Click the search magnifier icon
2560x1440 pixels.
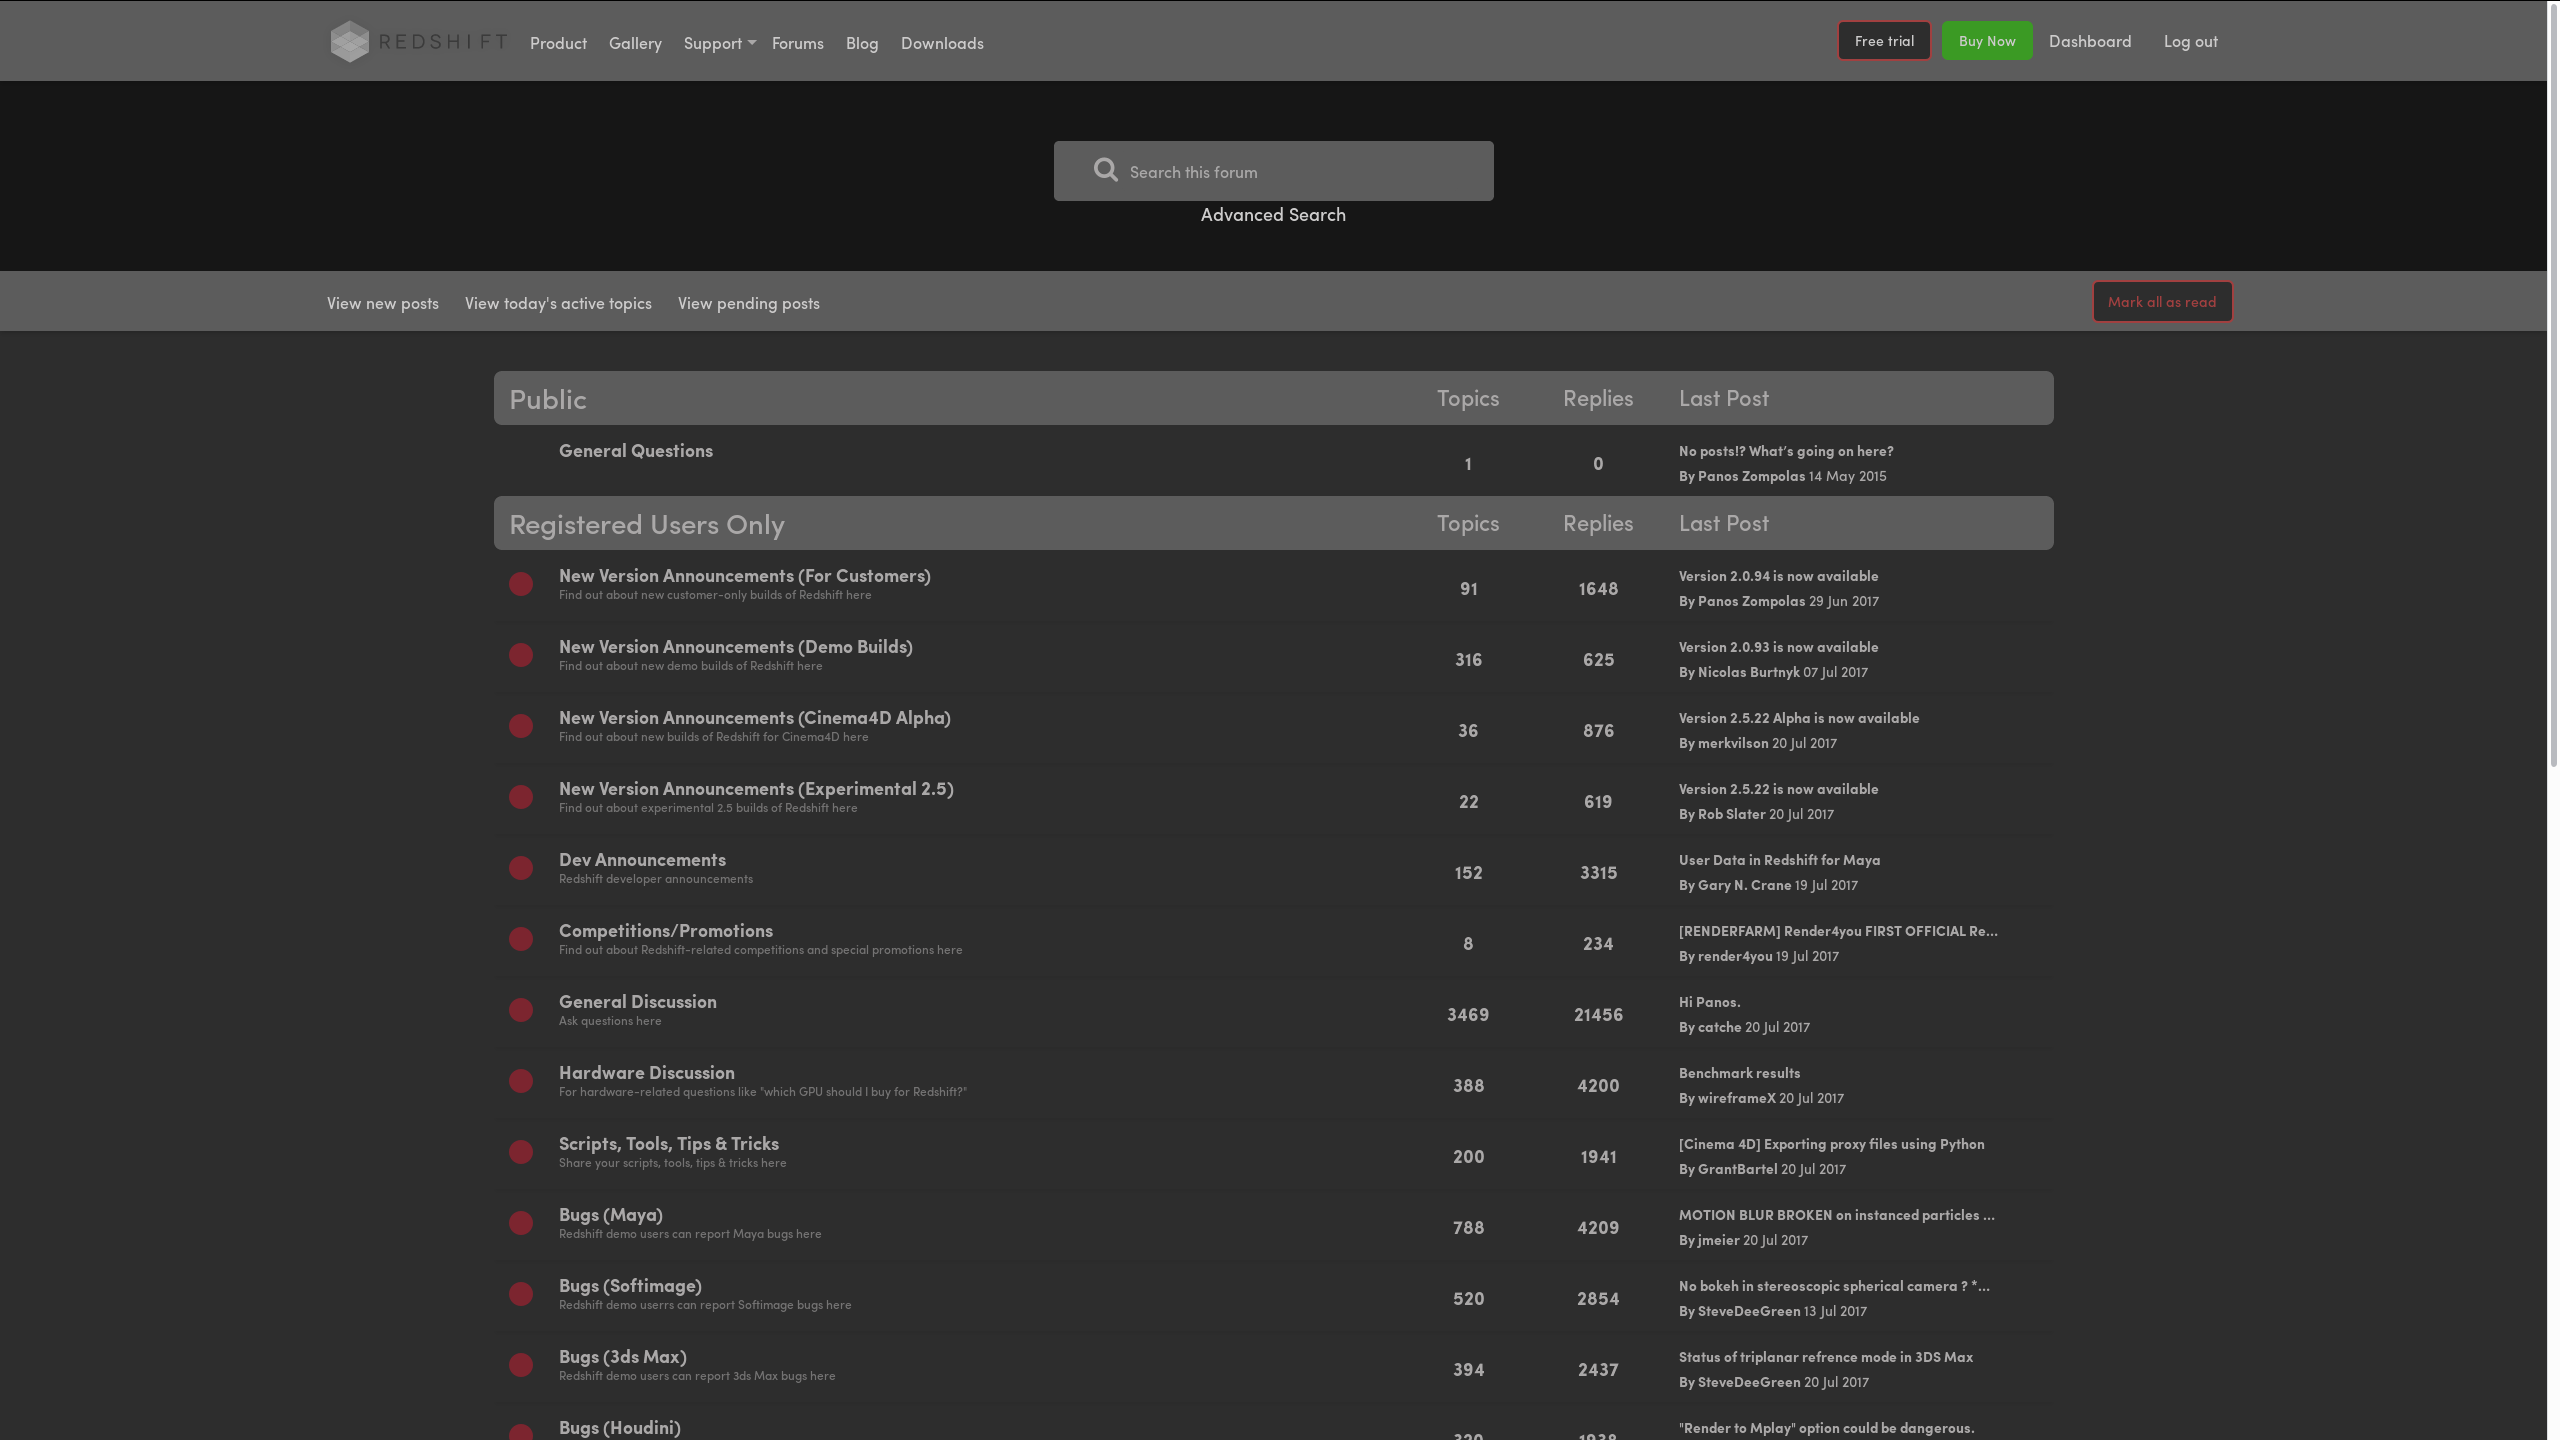click(1105, 170)
